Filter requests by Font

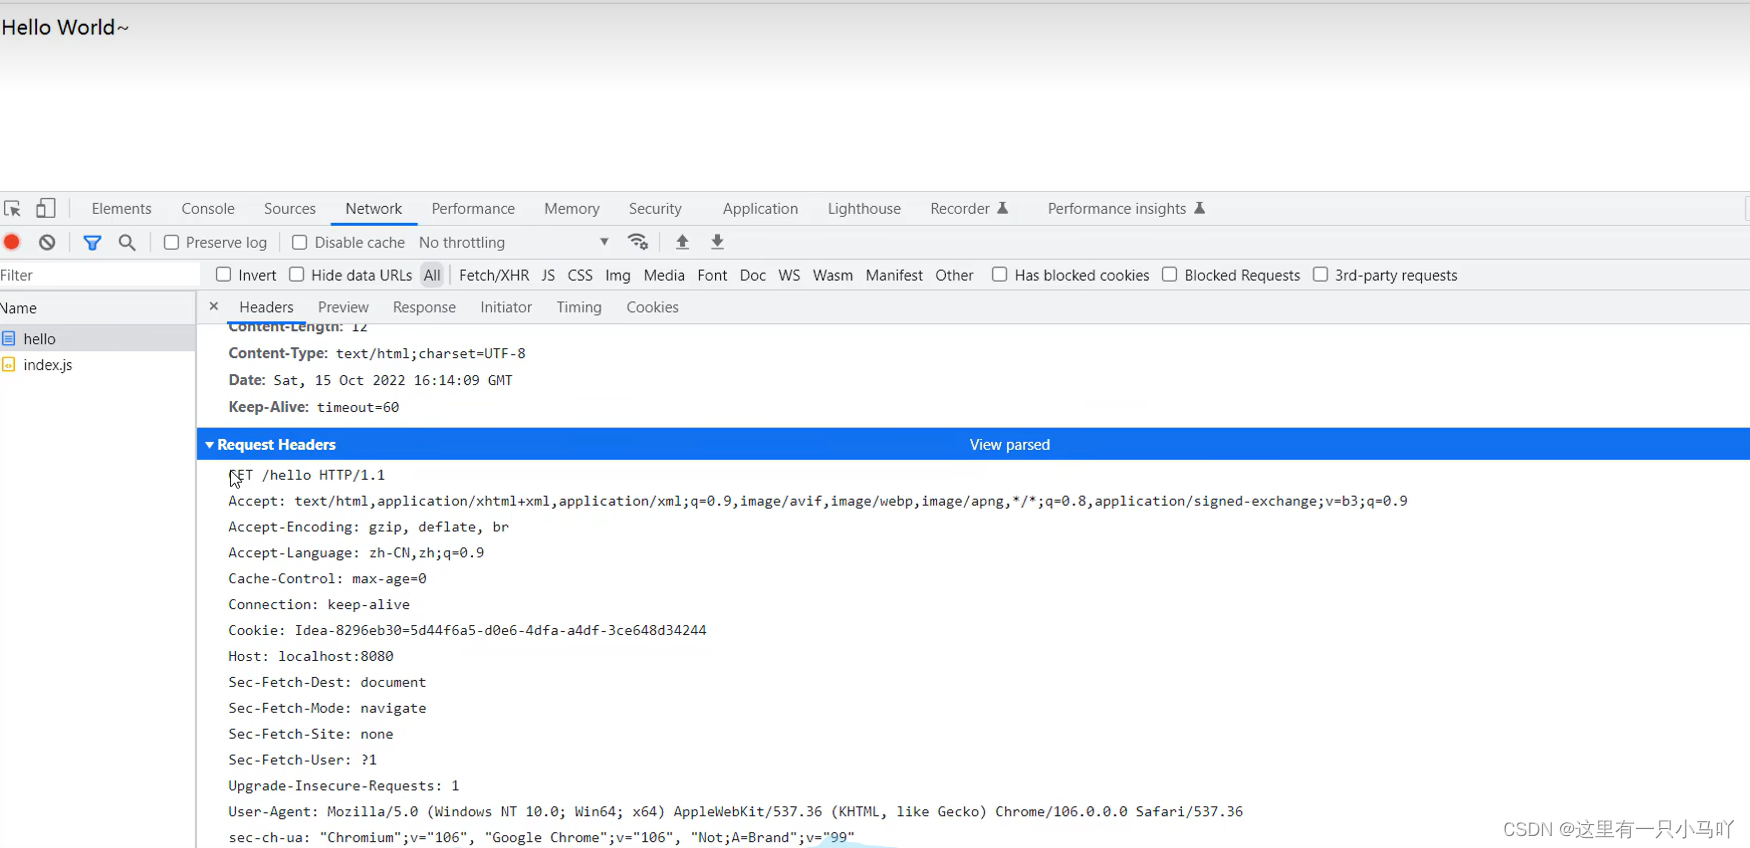(x=712, y=275)
